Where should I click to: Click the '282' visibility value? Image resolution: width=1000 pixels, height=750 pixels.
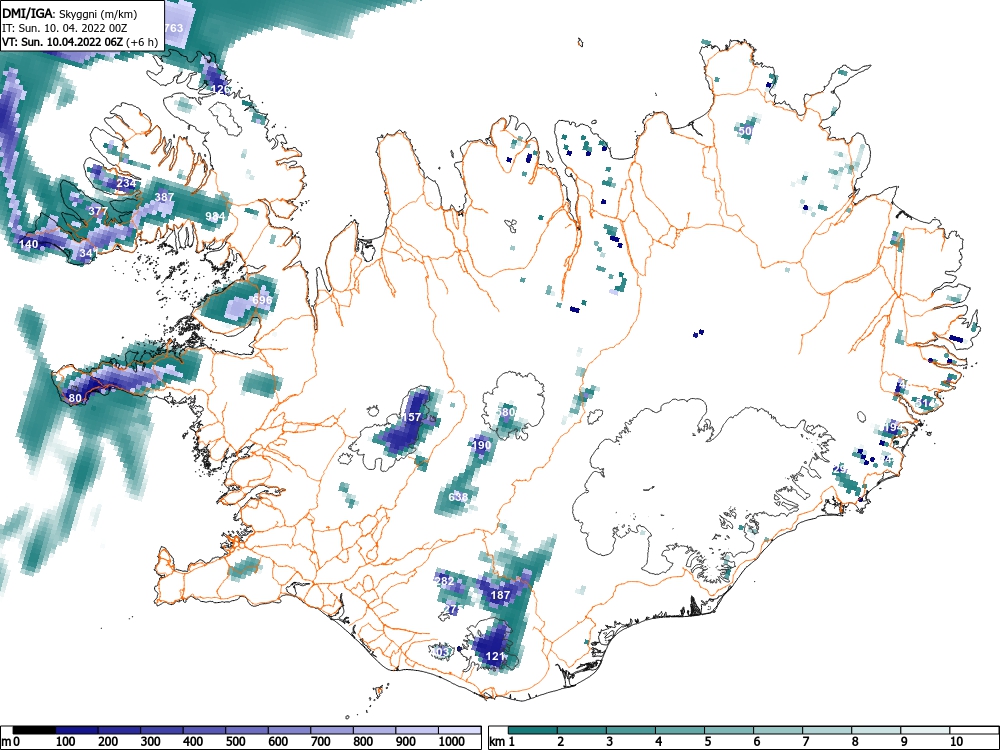coord(444,581)
